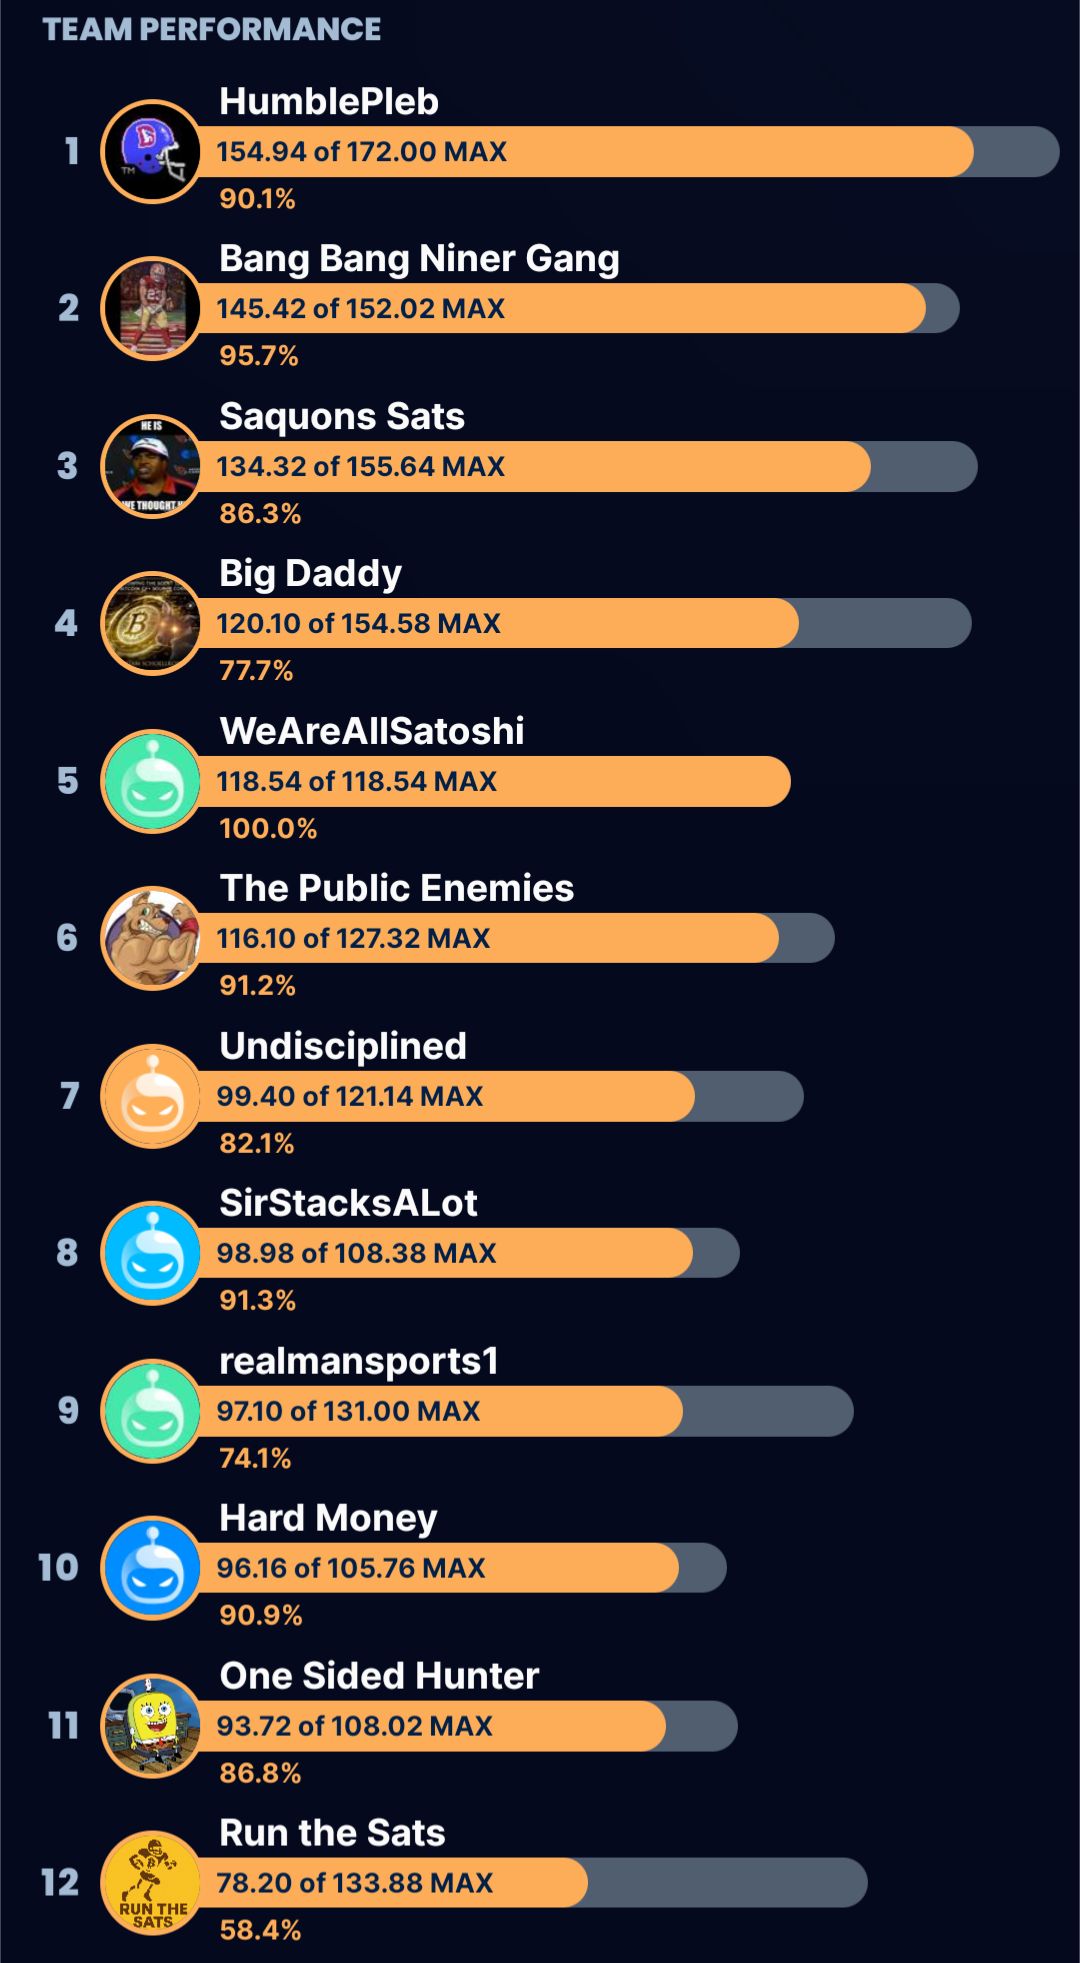Open the realmansports1 team name
The width and height of the screenshot is (1080, 1963).
click(358, 1361)
